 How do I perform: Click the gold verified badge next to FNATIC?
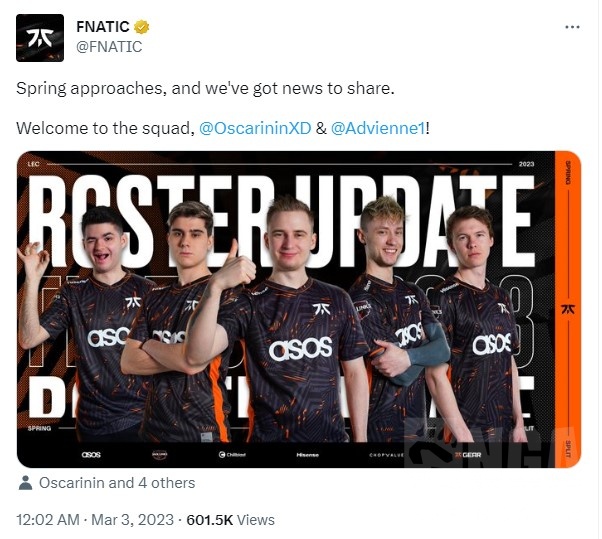pos(141,27)
